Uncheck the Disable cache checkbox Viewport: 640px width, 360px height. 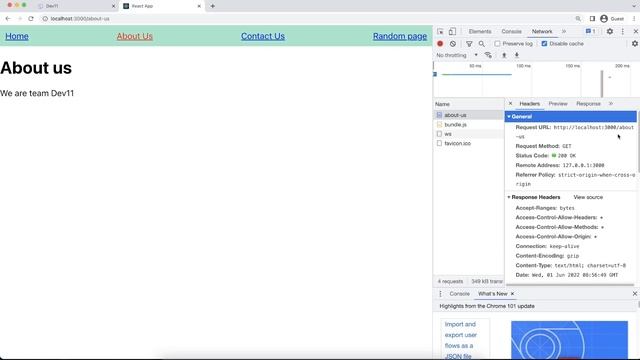coord(544,44)
